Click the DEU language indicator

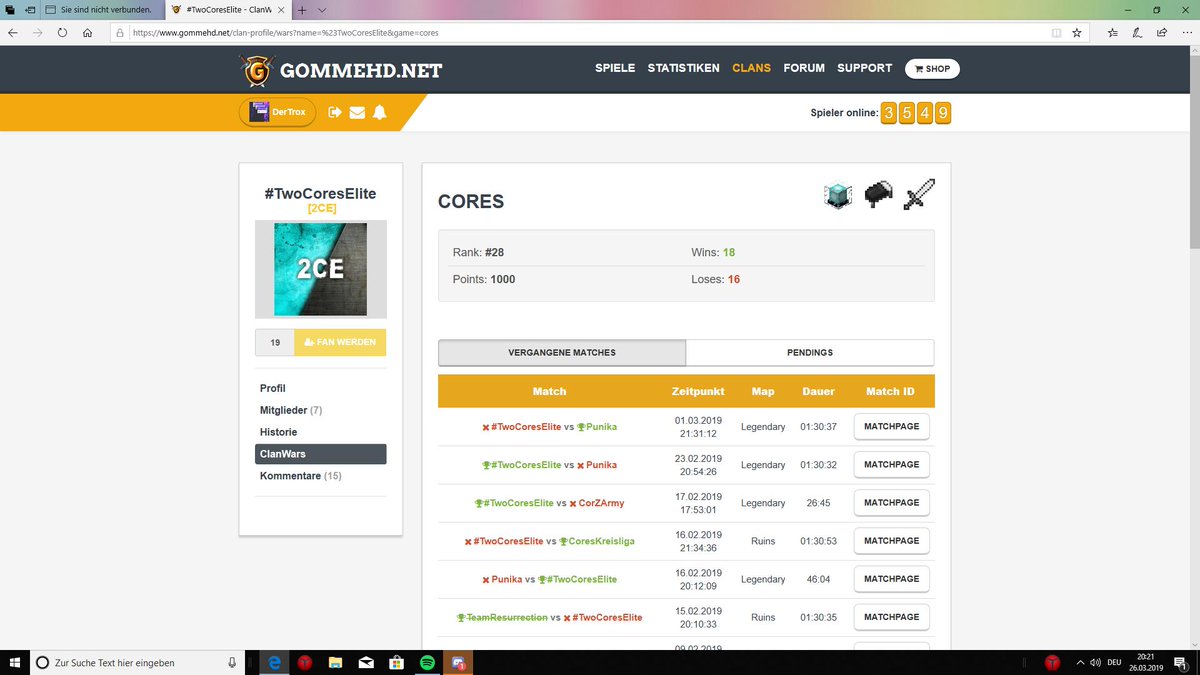1113,662
